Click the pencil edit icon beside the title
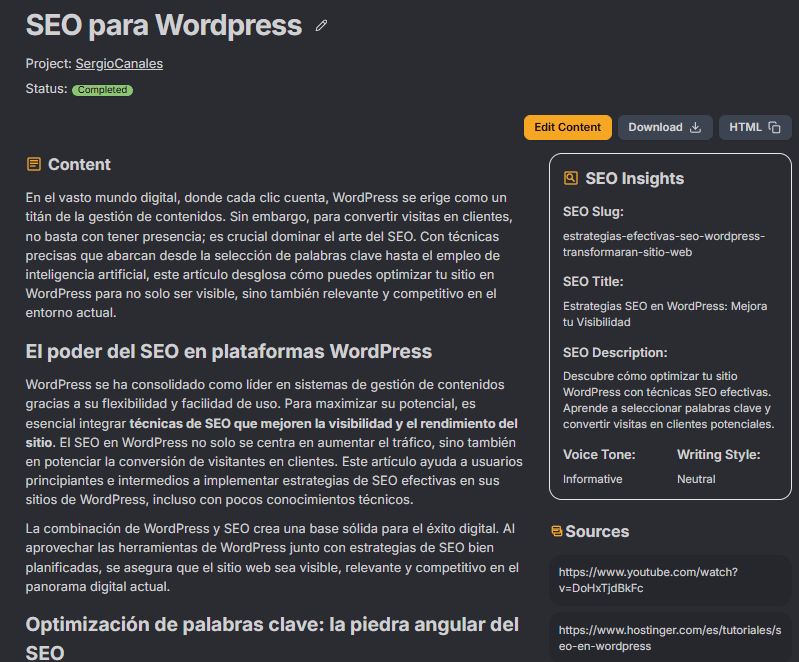Image resolution: width=799 pixels, height=662 pixels. point(321,25)
